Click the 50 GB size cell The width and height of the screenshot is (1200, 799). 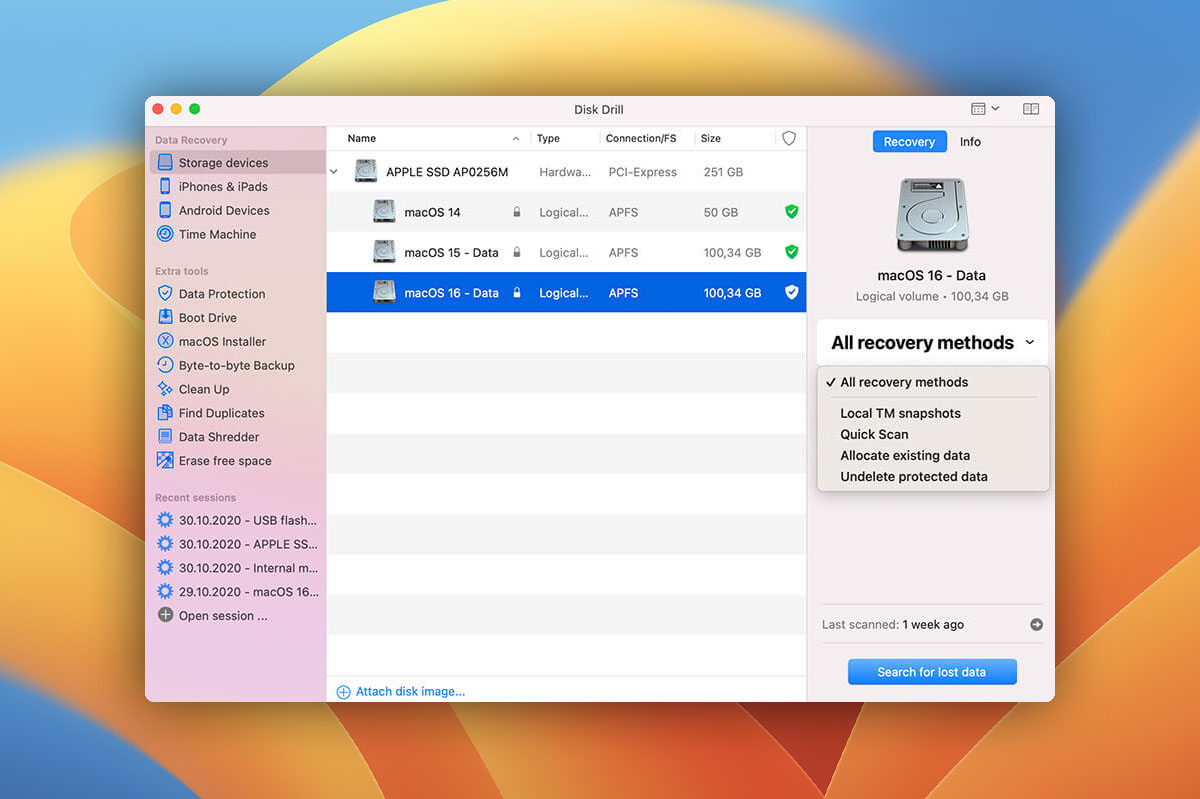click(x=720, y=212)
